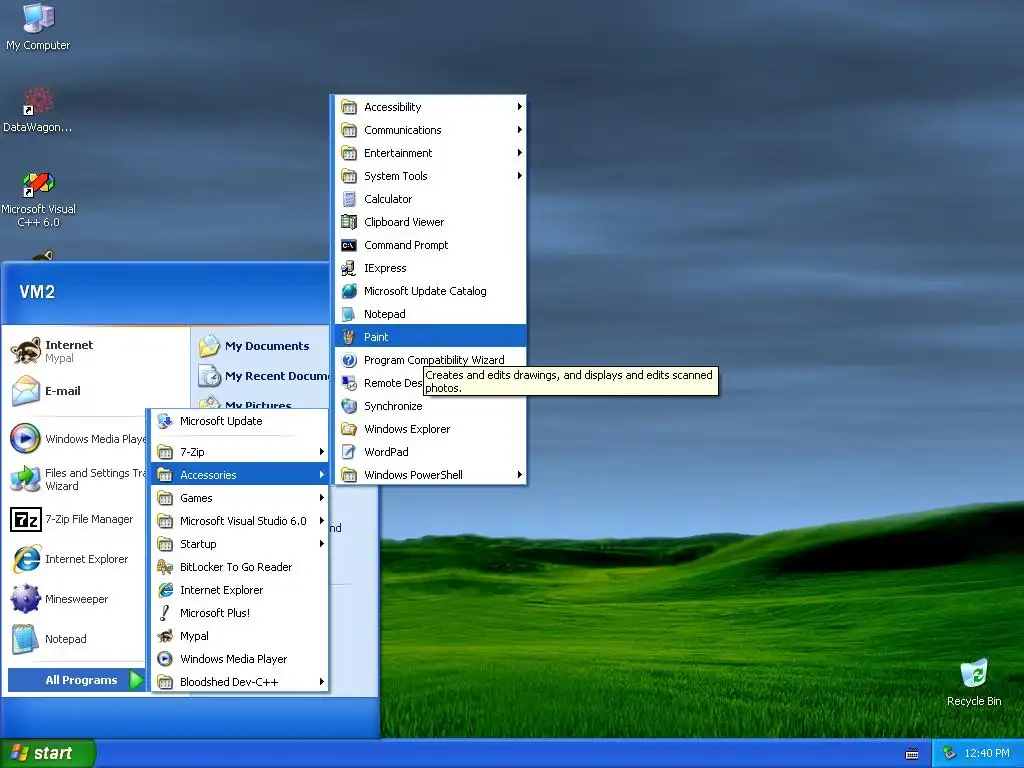Click the Start button

click(x=48, y=753)
